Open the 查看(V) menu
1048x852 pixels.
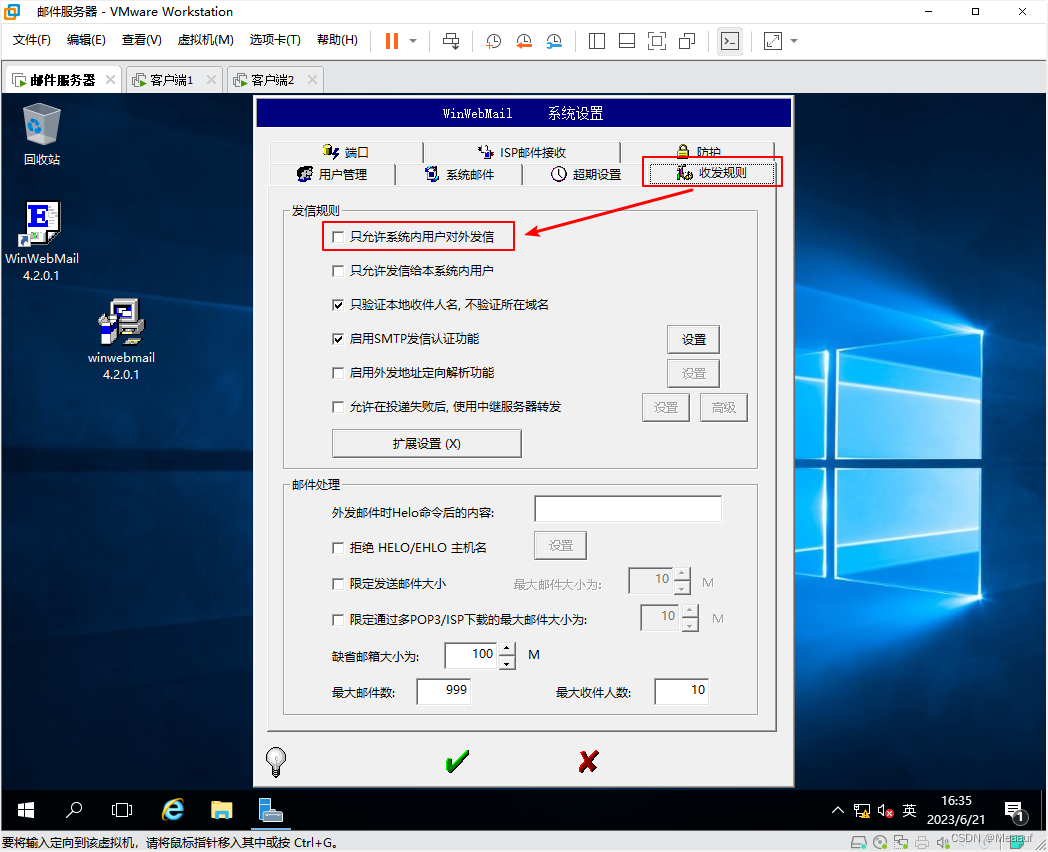click(142, 40)
